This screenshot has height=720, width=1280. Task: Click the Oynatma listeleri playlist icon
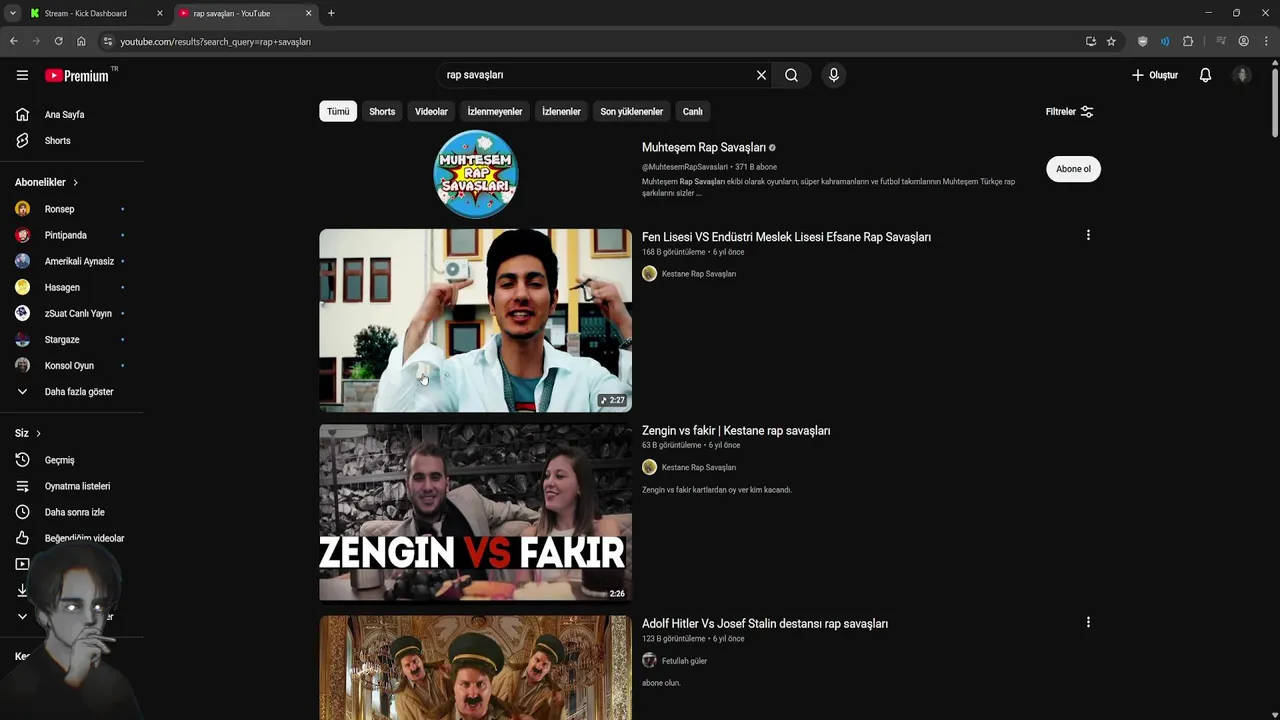pyautogui.click(x=22, y=486)
